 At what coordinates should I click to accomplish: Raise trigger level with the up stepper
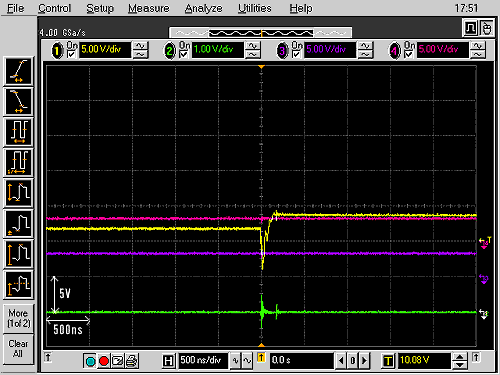[460, 357]
